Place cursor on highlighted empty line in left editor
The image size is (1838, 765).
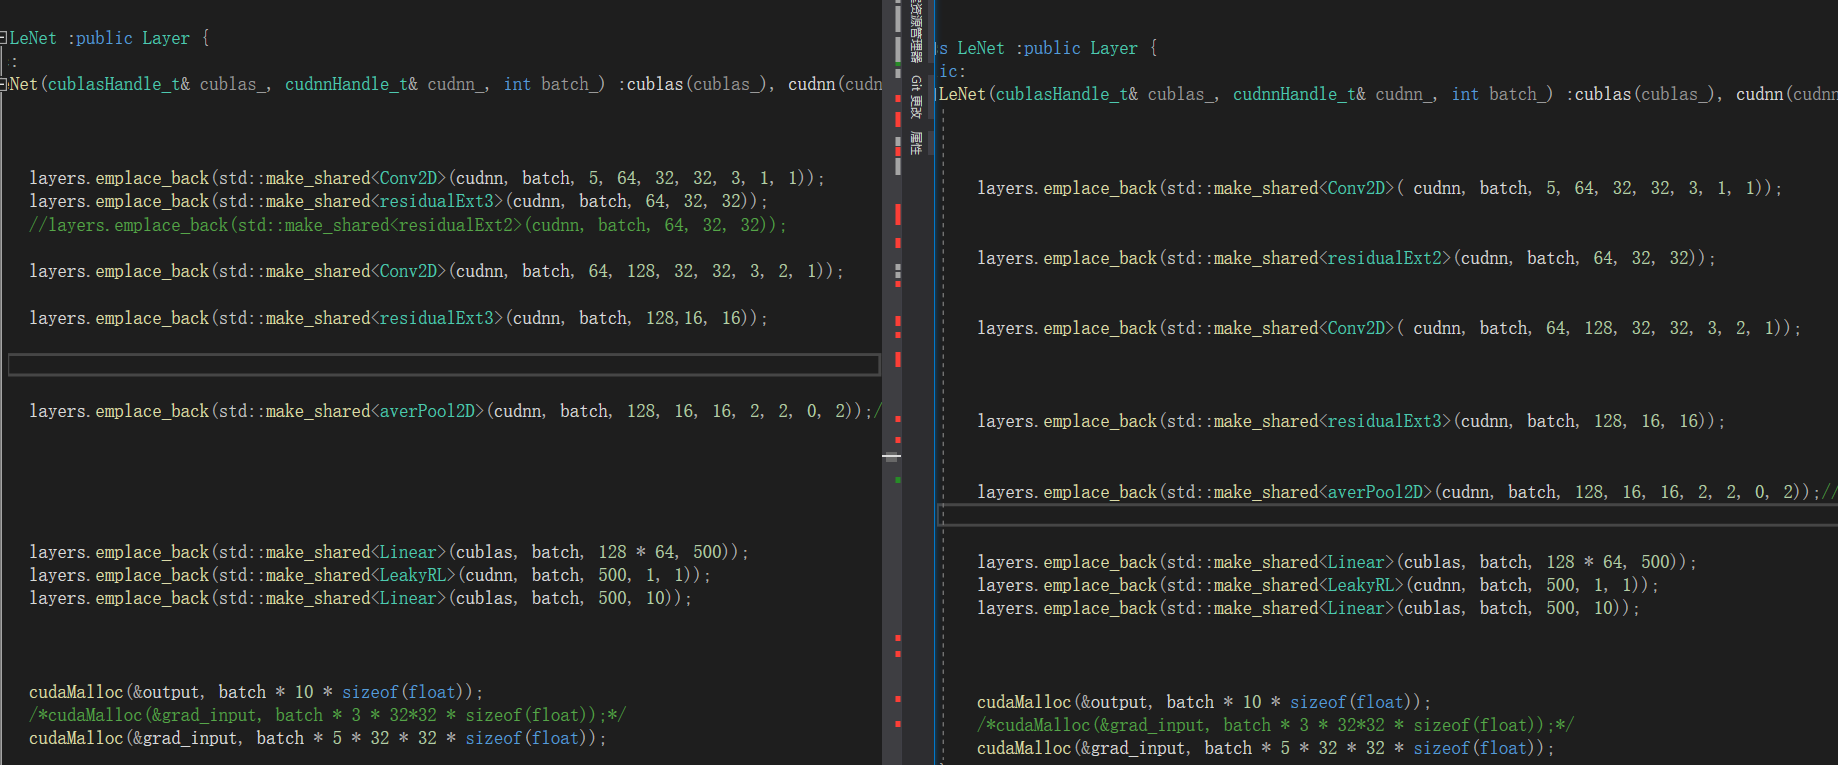(x=444, y=365)
